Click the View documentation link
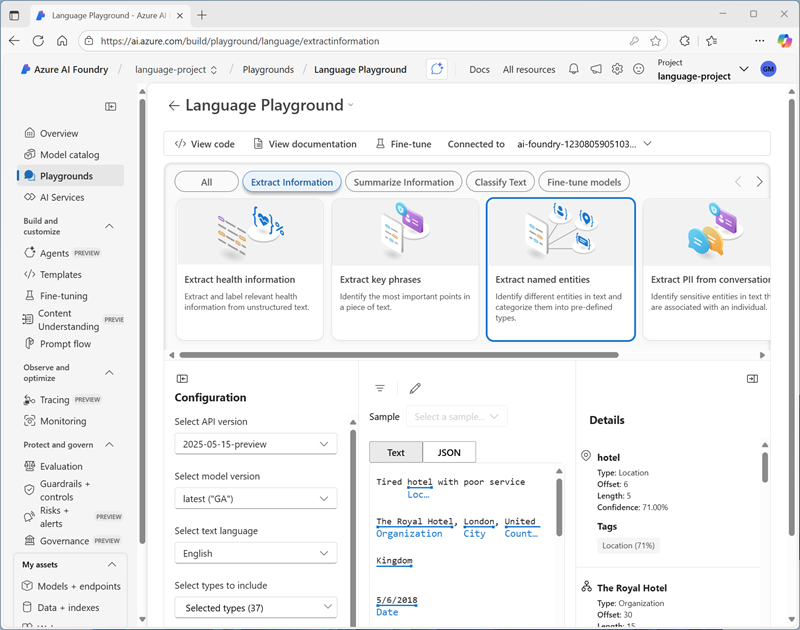Viewport: 800px width, 630px height. click(x=305, y=144)
